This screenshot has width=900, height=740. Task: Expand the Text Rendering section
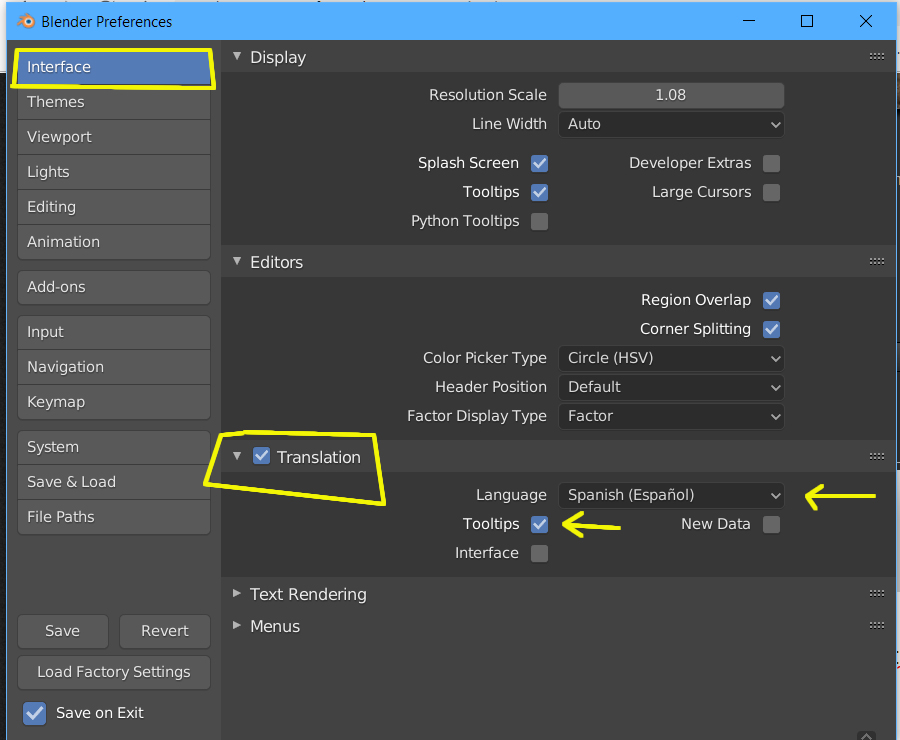click(x=237, y=594)
